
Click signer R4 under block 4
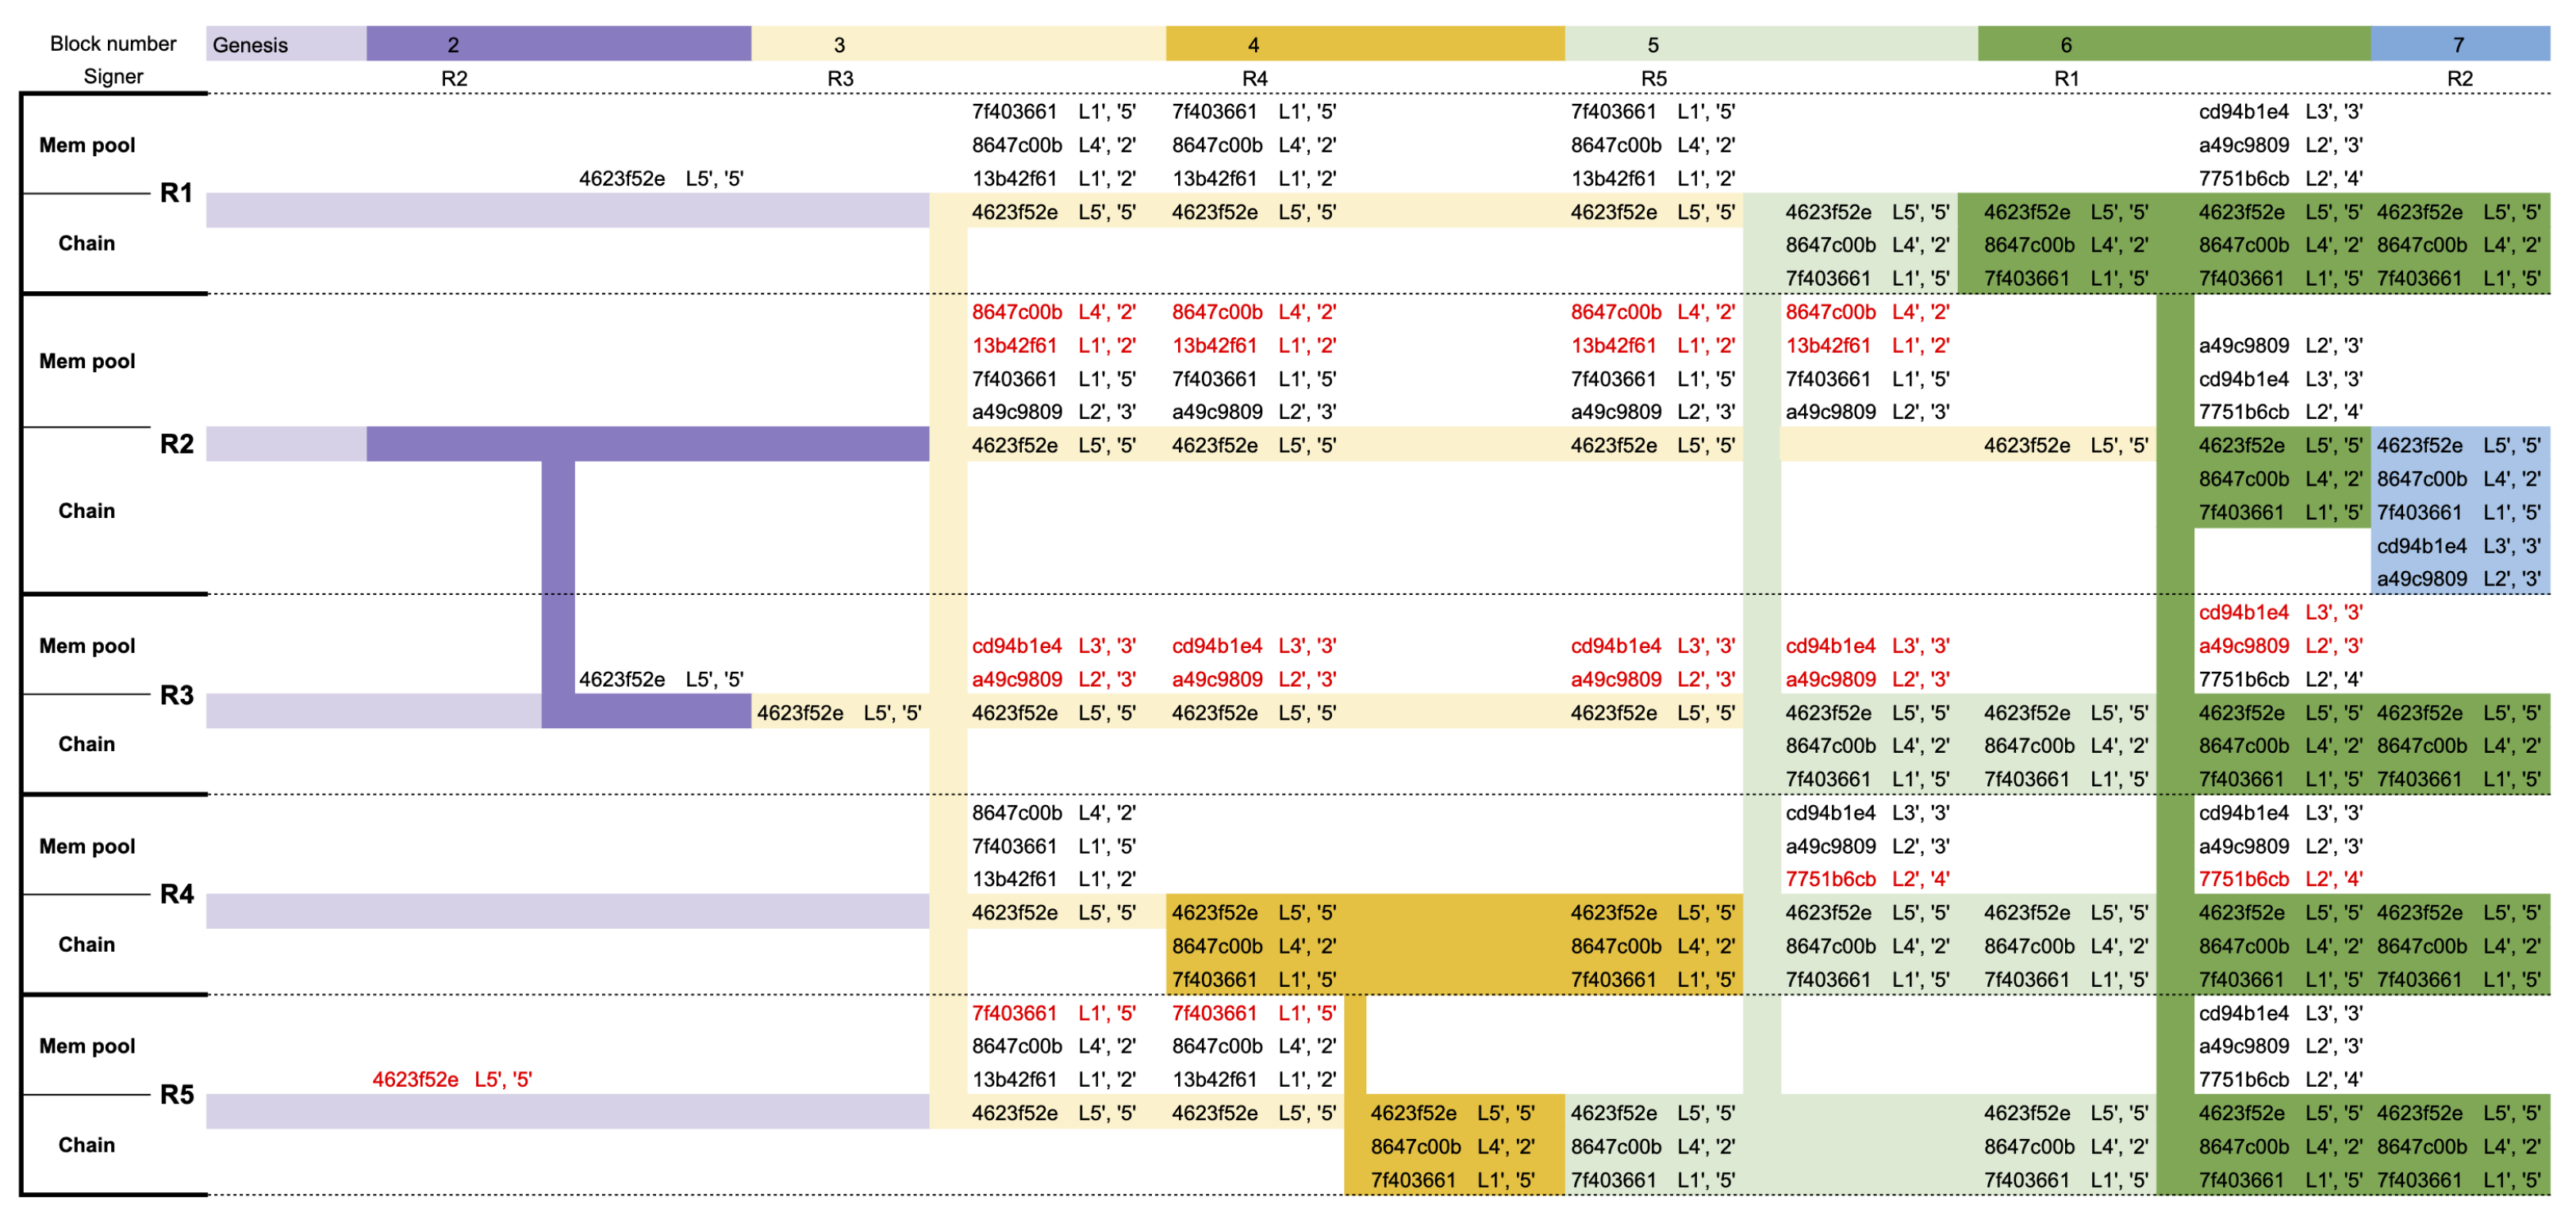tap(1254, 78)
